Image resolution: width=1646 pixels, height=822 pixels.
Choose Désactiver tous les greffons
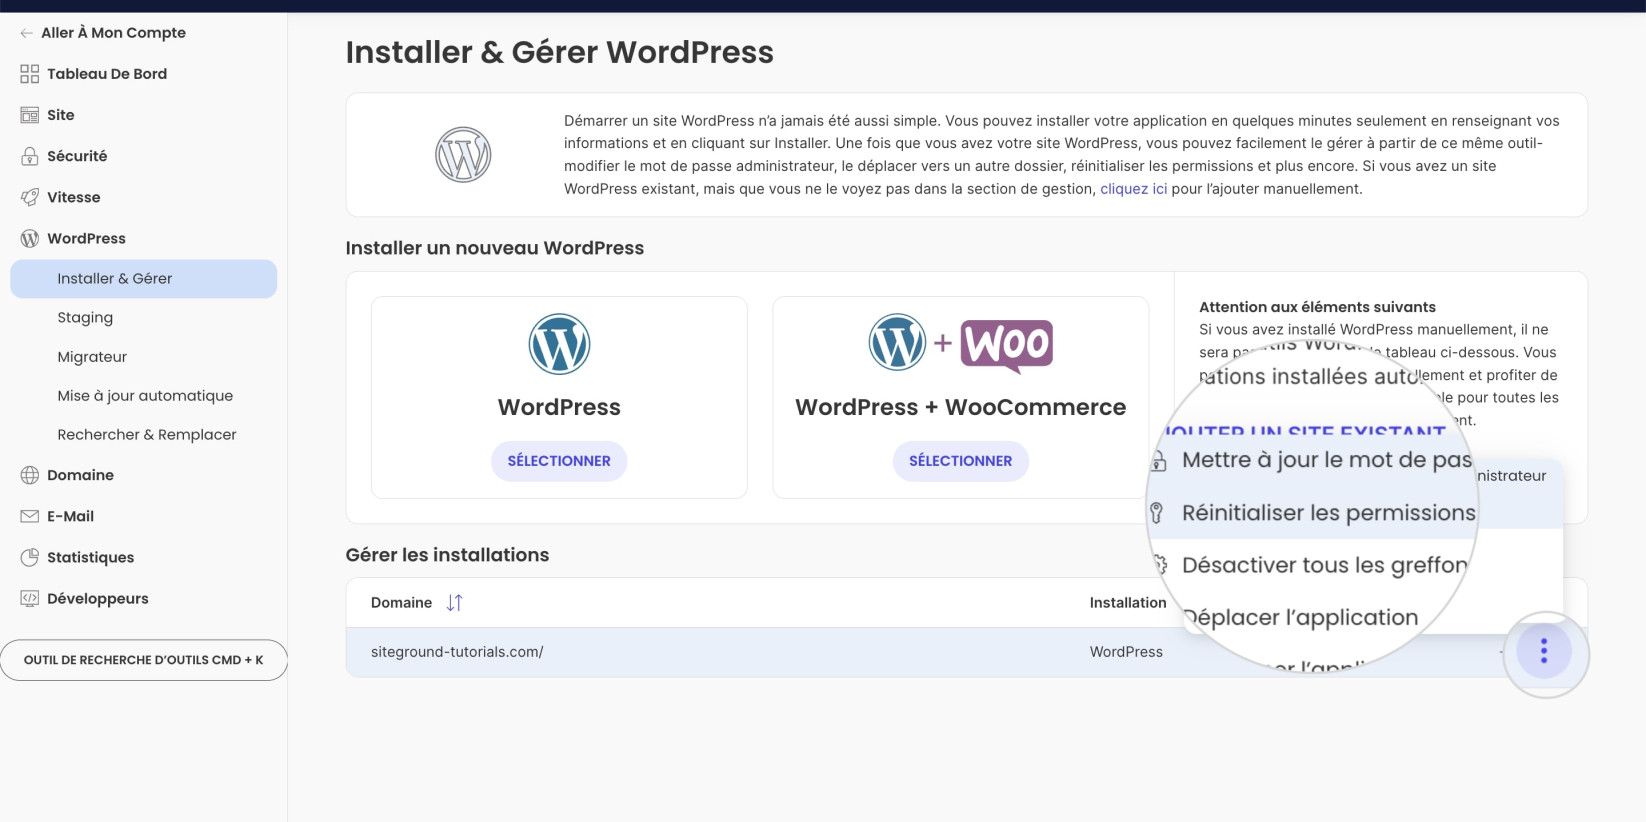[1324, 565]
